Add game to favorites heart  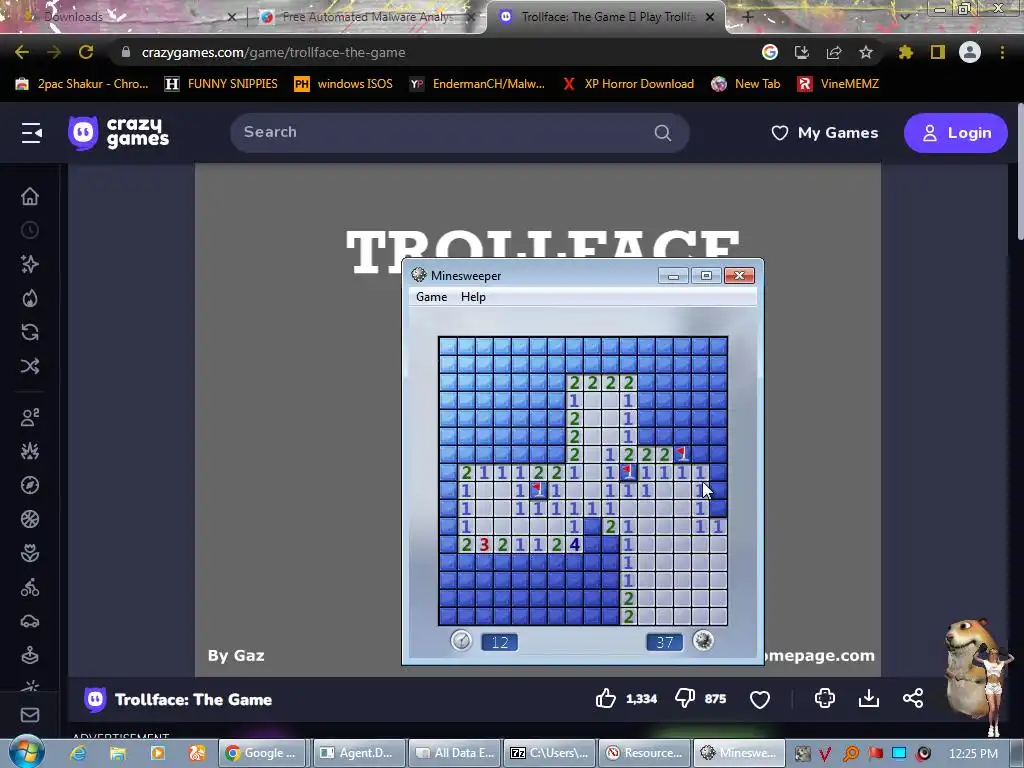[x=760, y=699]
